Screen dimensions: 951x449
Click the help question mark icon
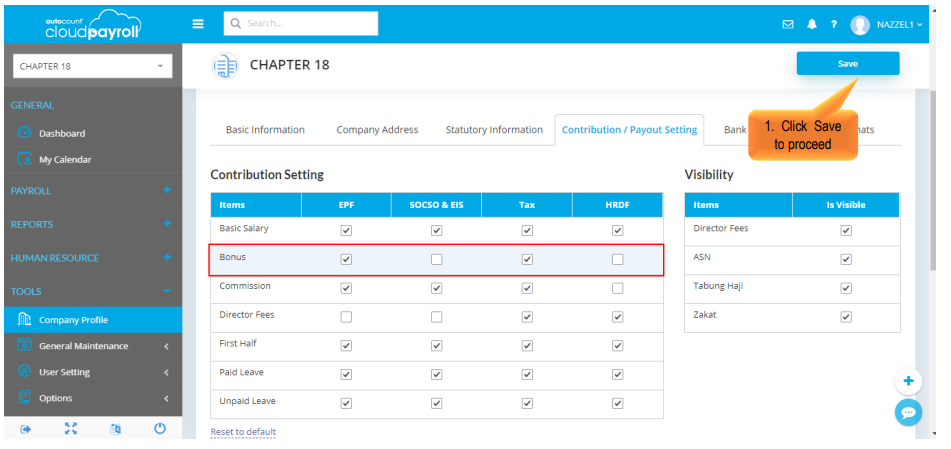pyautogui.click(x=833, y=24)
